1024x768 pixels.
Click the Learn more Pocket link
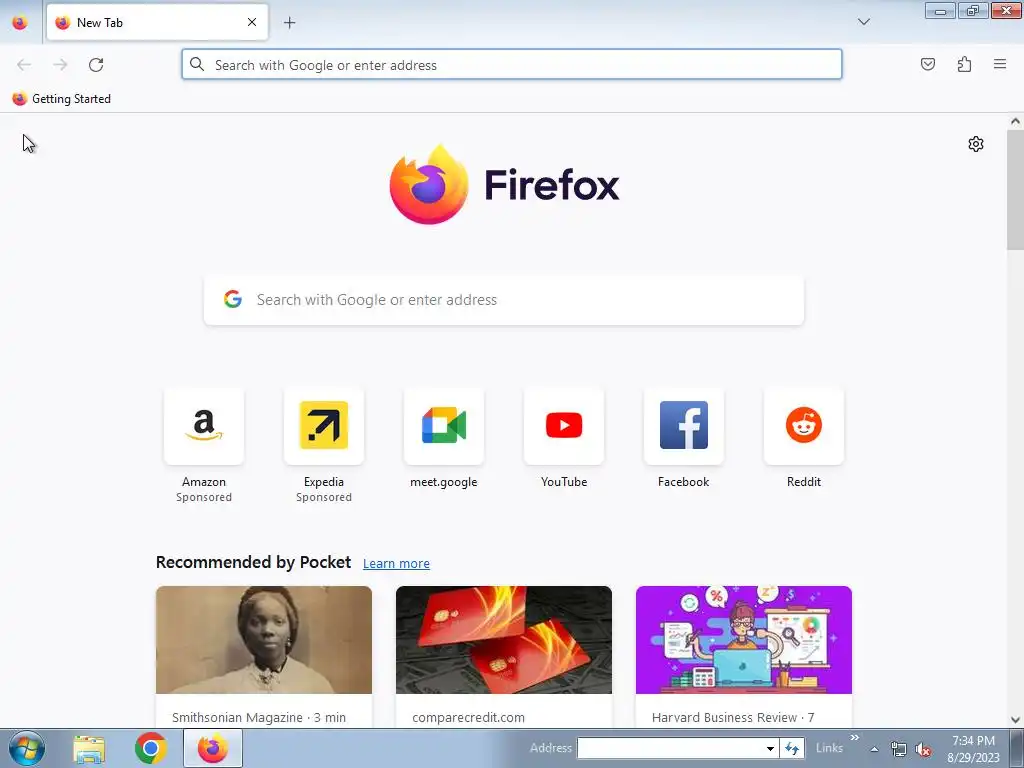[396, 563]
